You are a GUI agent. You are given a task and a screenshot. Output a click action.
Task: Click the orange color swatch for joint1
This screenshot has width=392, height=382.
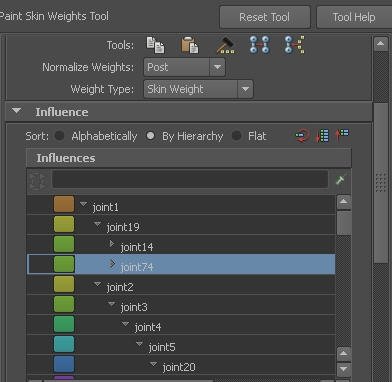tap(64, 204)
